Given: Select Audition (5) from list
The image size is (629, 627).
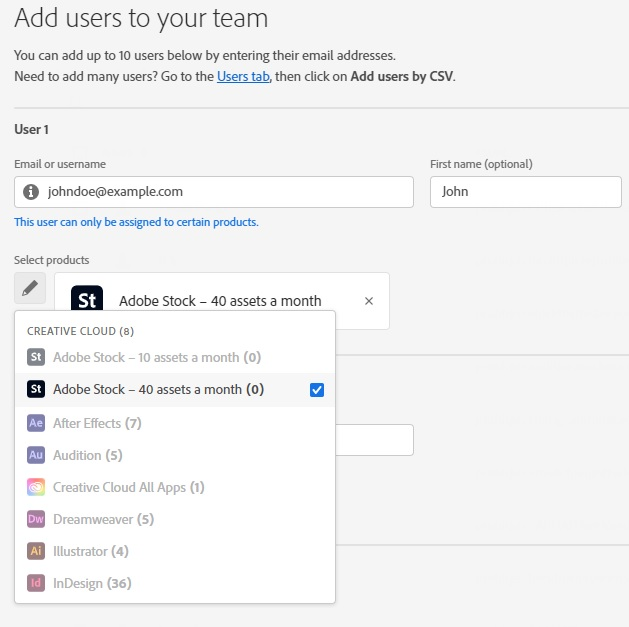Looking at the screenshot, I should click(x=174, y=455).
